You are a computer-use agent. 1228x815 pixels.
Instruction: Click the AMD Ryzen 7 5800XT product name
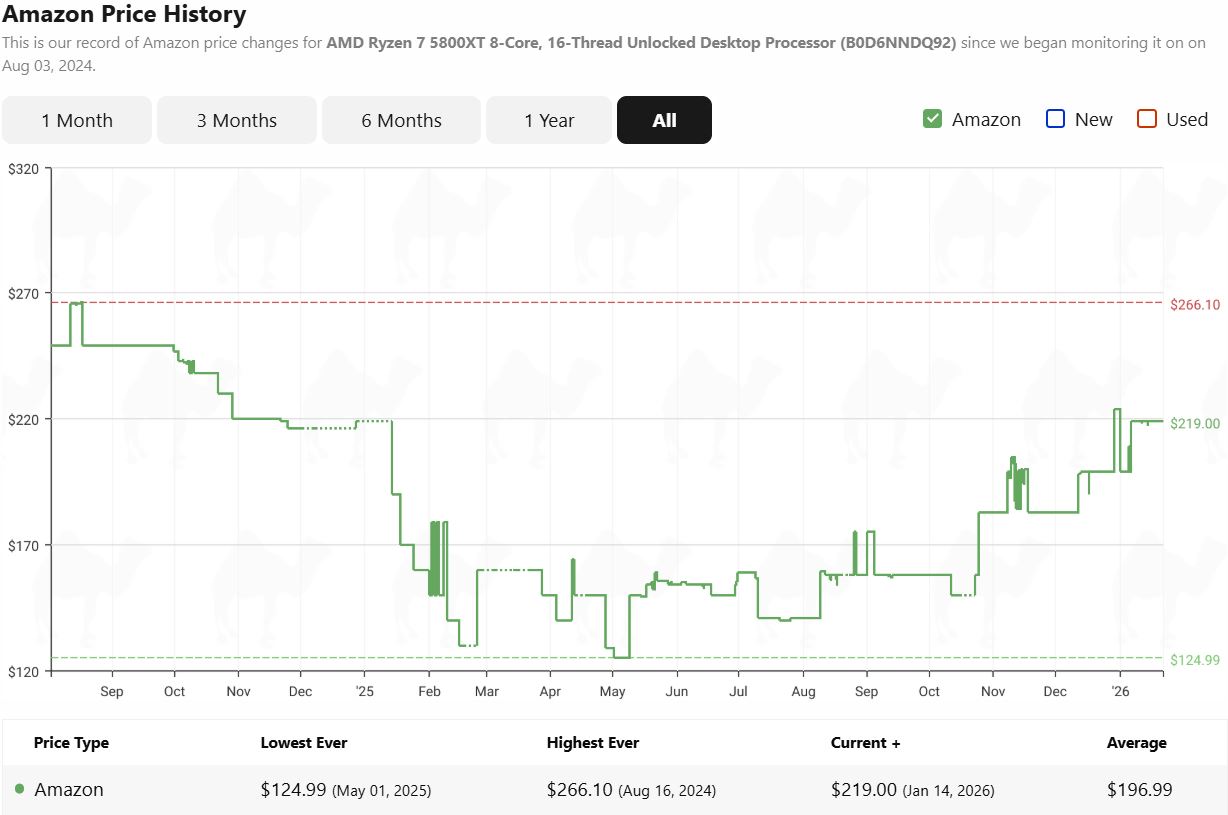[x=641, y=43]
